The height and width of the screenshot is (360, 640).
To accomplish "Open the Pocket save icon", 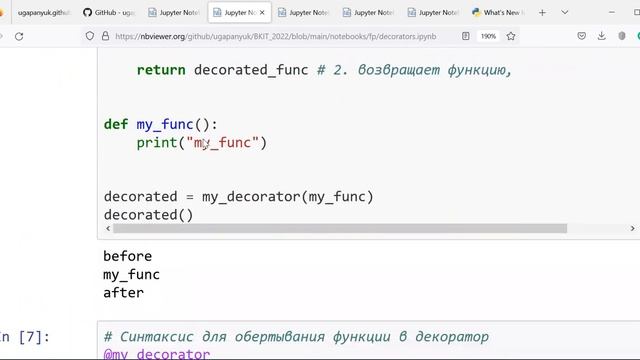I will click(582, 36).
